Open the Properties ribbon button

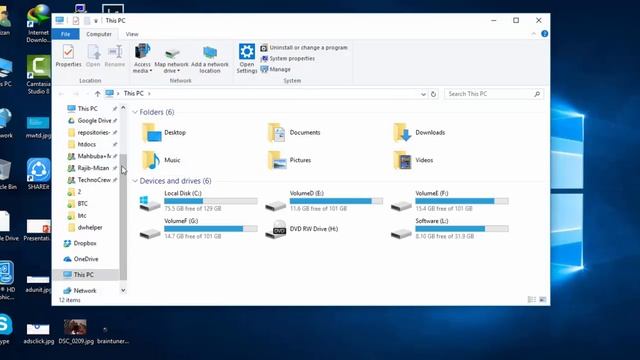coord(68,56)
